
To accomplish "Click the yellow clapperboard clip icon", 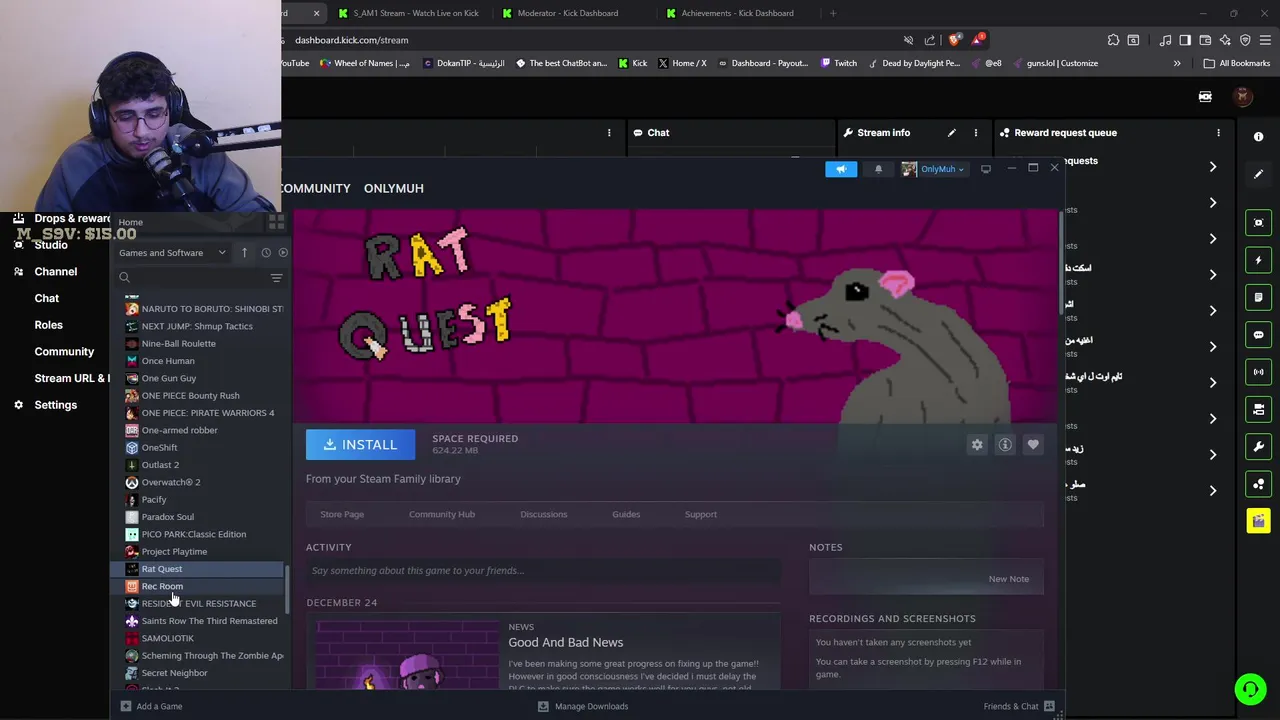I will pos(1259,521).
